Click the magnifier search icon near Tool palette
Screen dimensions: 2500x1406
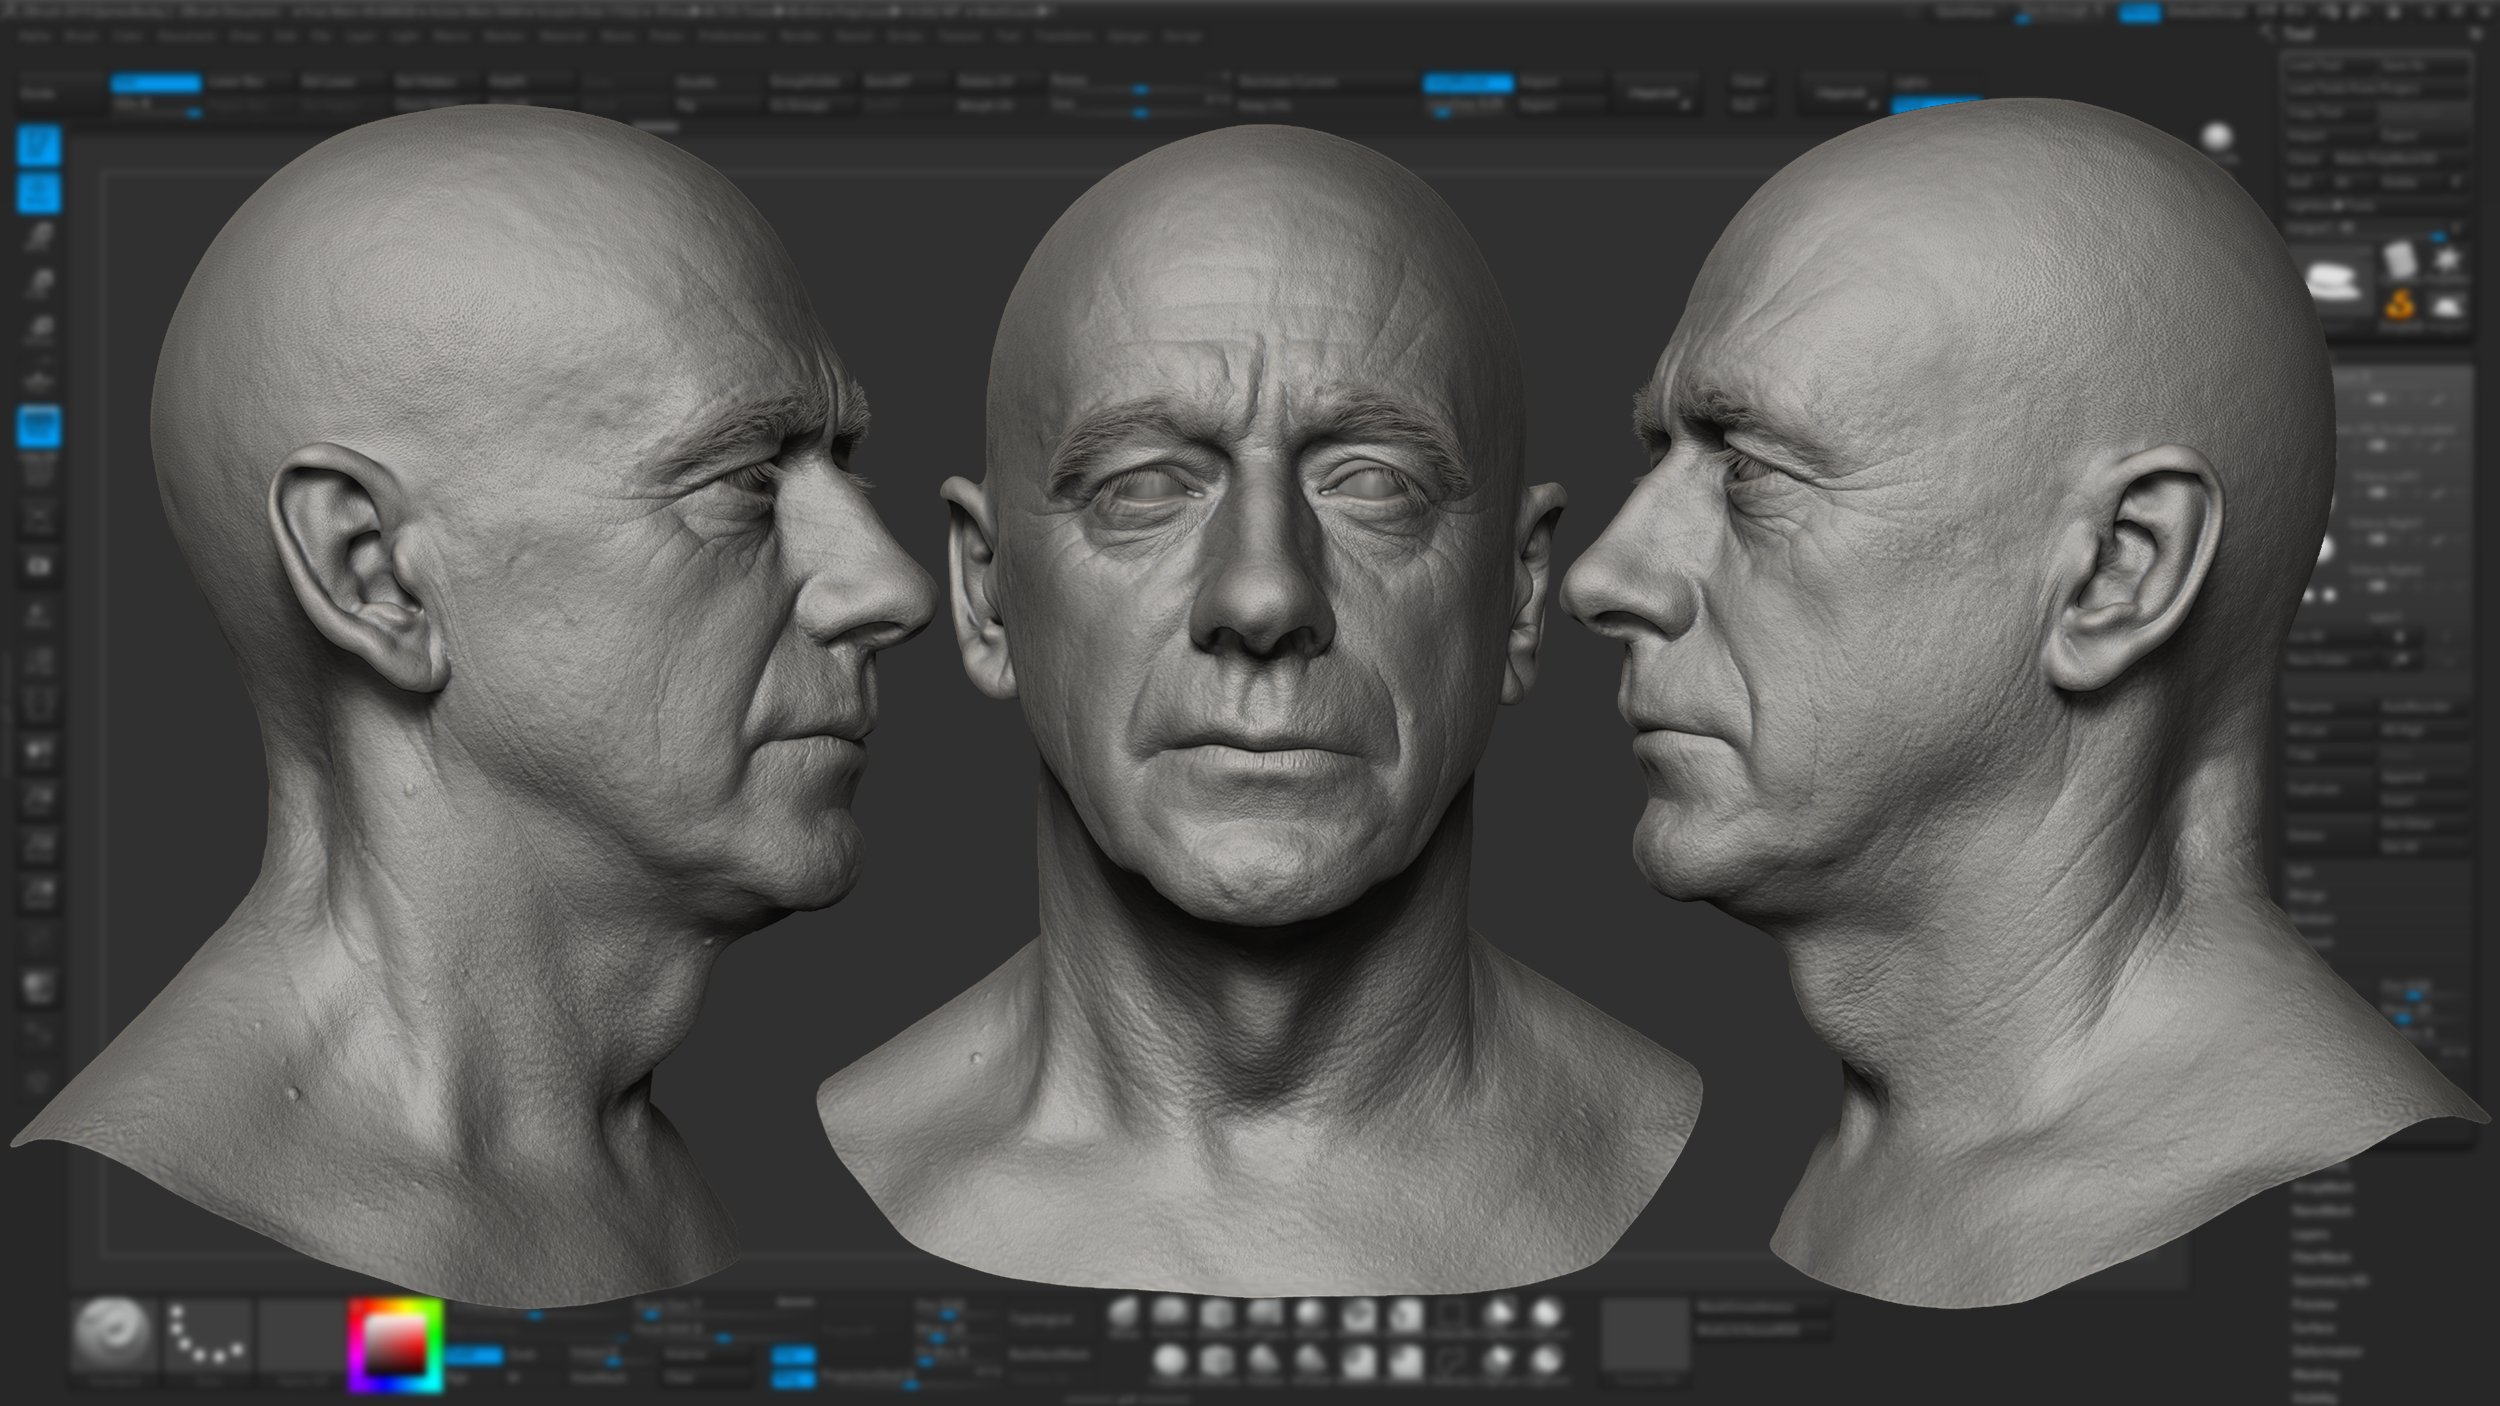pos(2477,32)
